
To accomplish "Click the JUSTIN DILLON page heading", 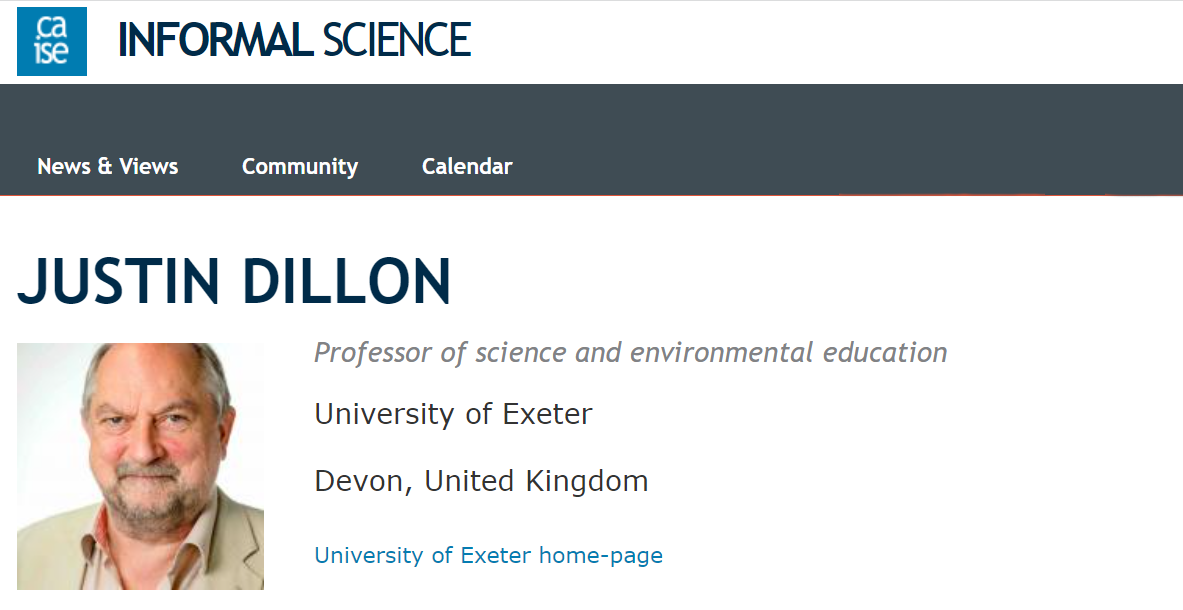I will coord(234,281).
